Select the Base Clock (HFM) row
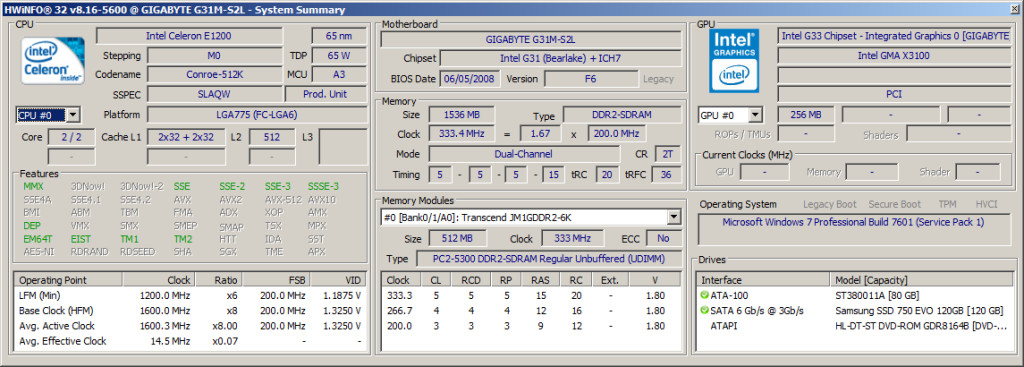The width and height of the screenshot is (1024, 367). (191, 310)
